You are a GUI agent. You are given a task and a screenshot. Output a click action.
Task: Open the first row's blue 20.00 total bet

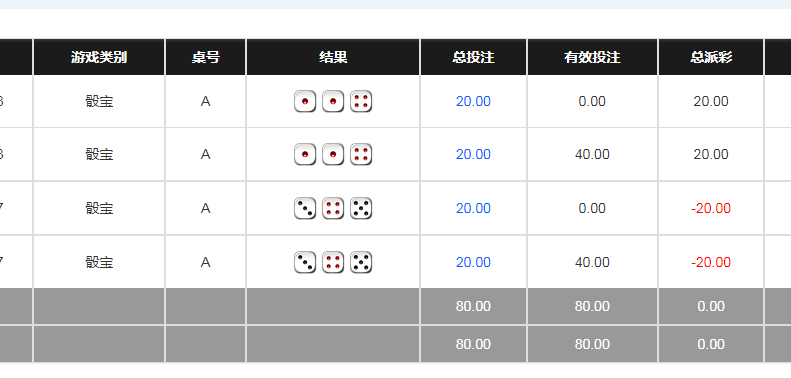tap(473, 101)
